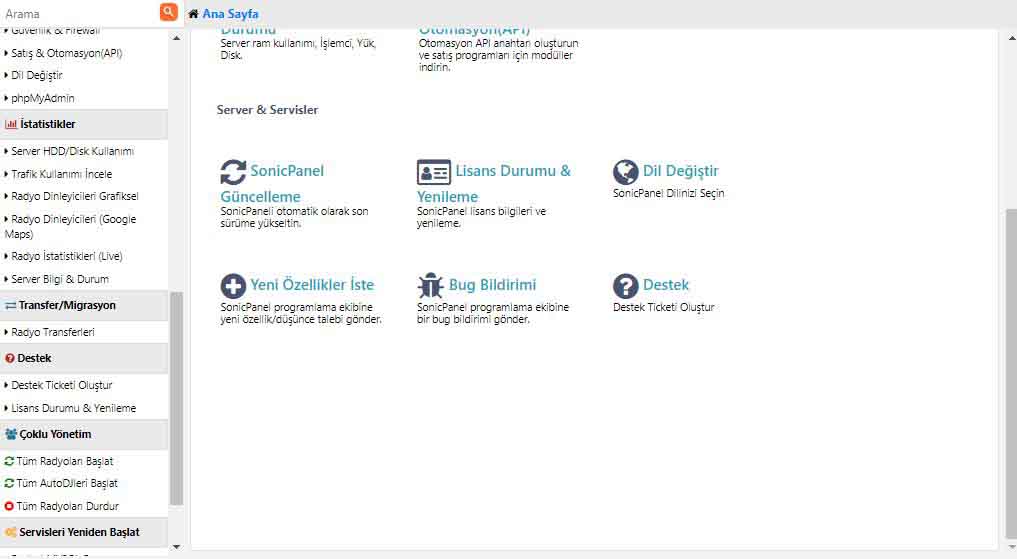This screenshot has width=1017, height=559.
Task: Click Tüm Radyoları Durdur text in sidebar
Action: 67,506
